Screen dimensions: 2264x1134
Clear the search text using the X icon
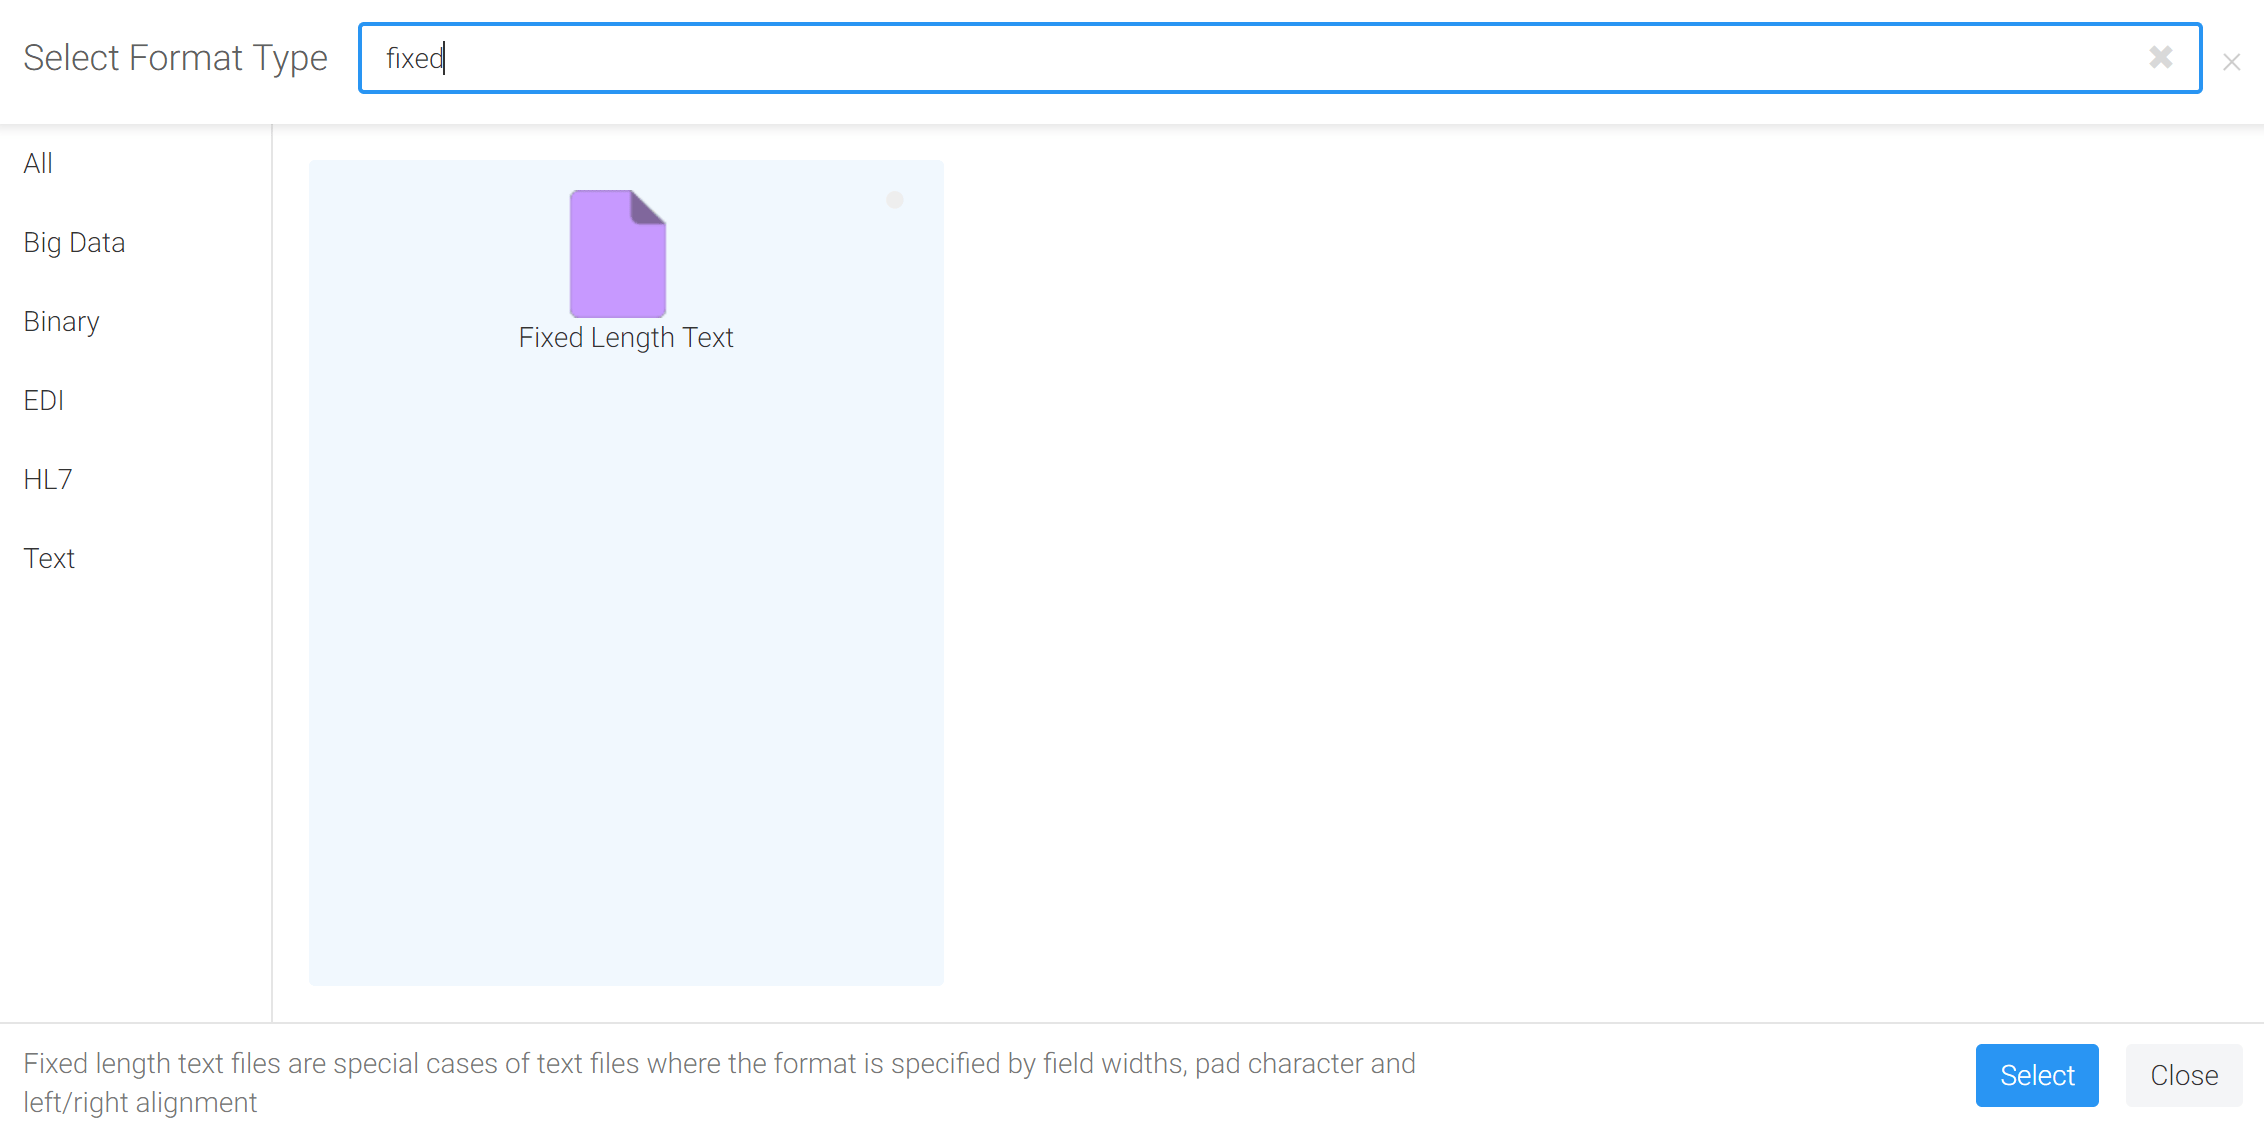click(x=2161, y=58)
